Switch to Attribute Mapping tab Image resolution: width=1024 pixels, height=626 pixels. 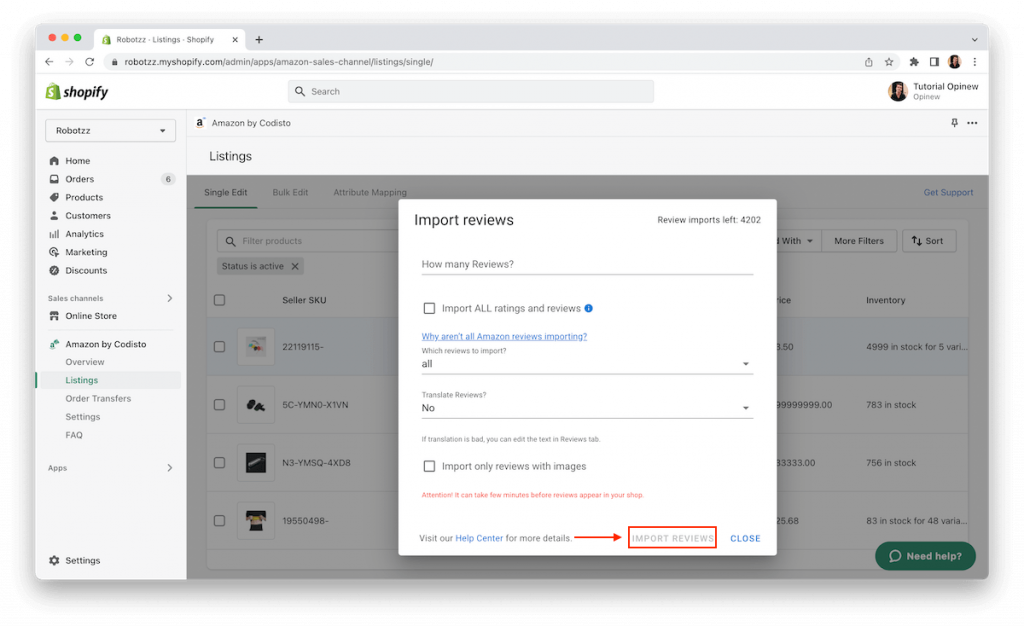pos(370,193)
